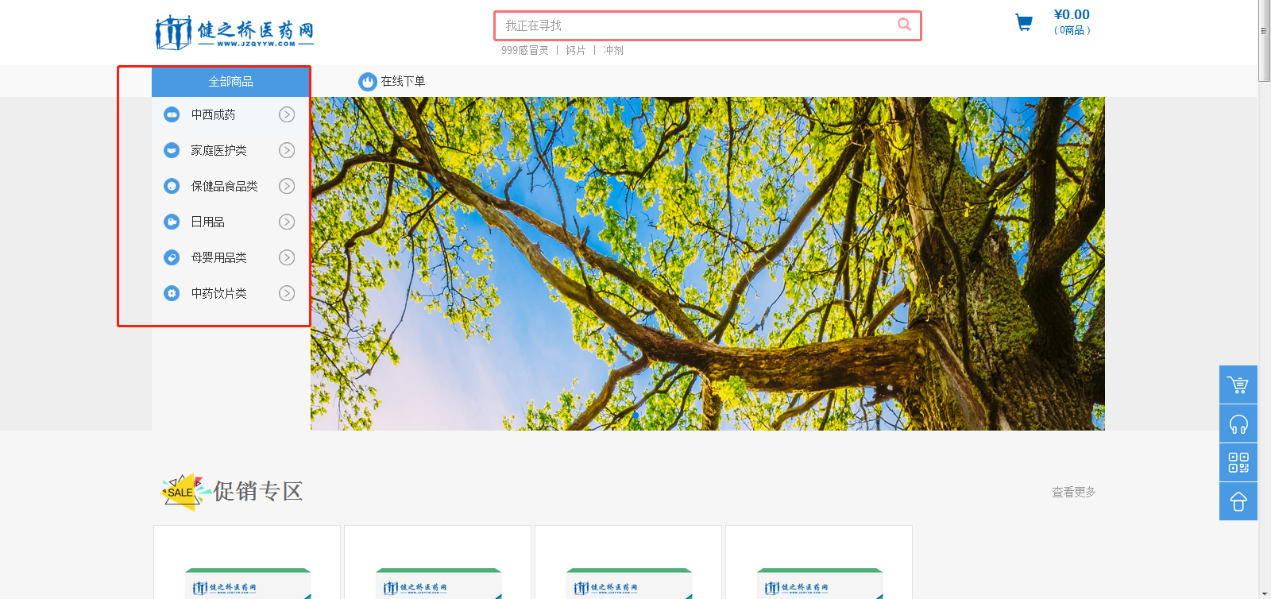Select the 保健品食品类 category label
Screen dimensions: 1271x599
[225, 186]
